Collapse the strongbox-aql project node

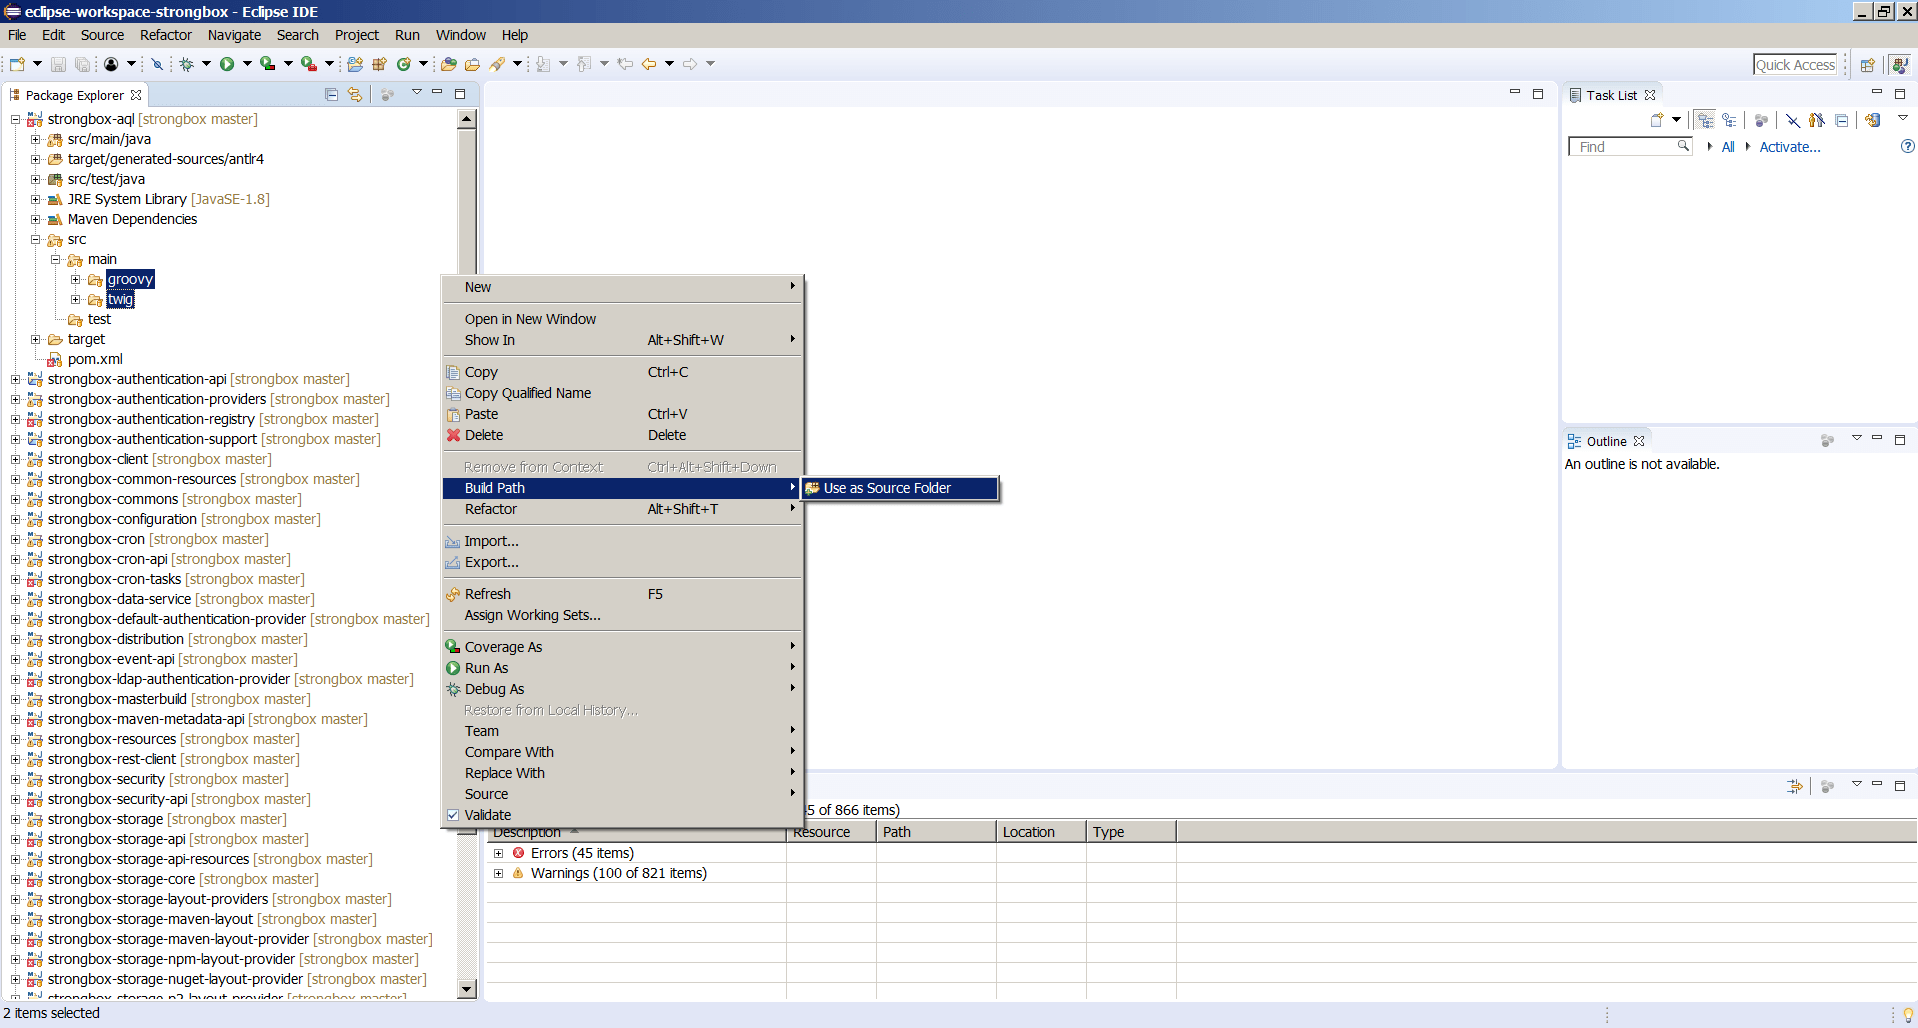16,119
